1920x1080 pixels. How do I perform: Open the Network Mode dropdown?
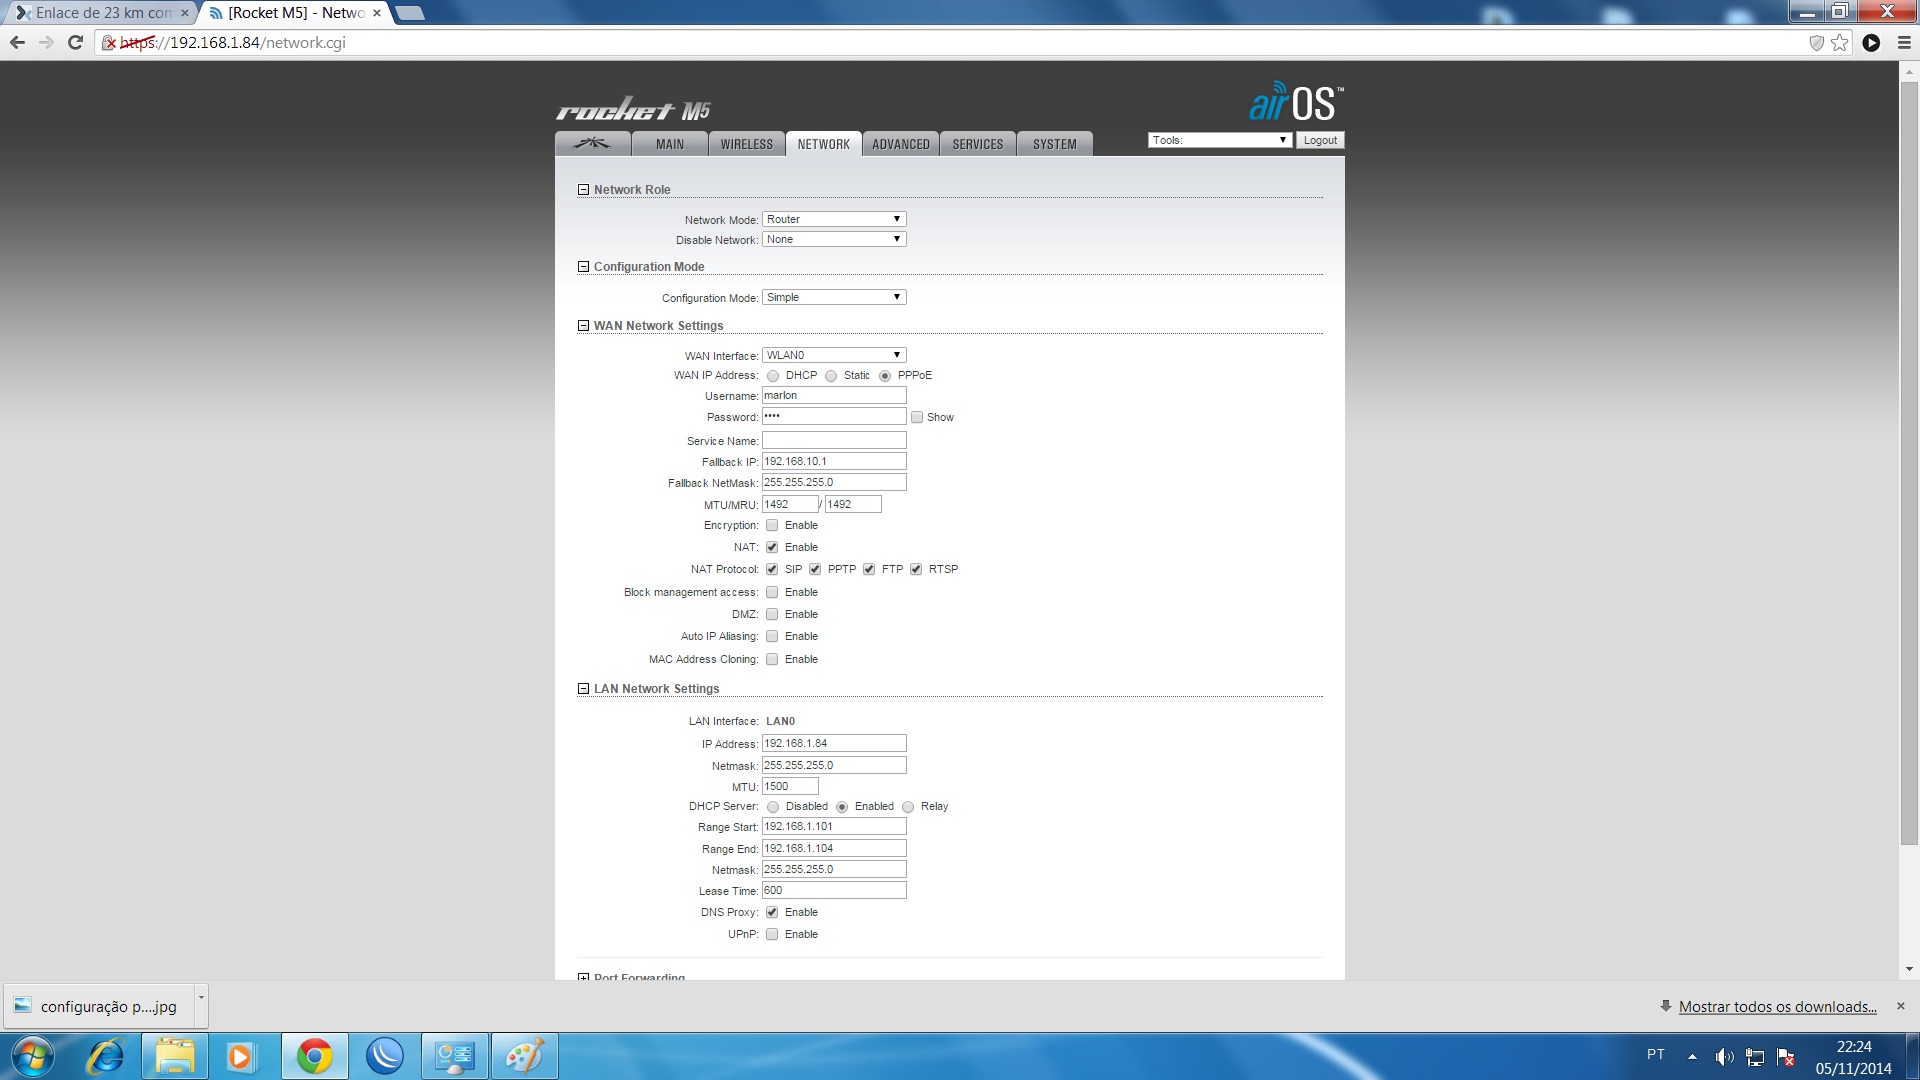tap(834, 219)
